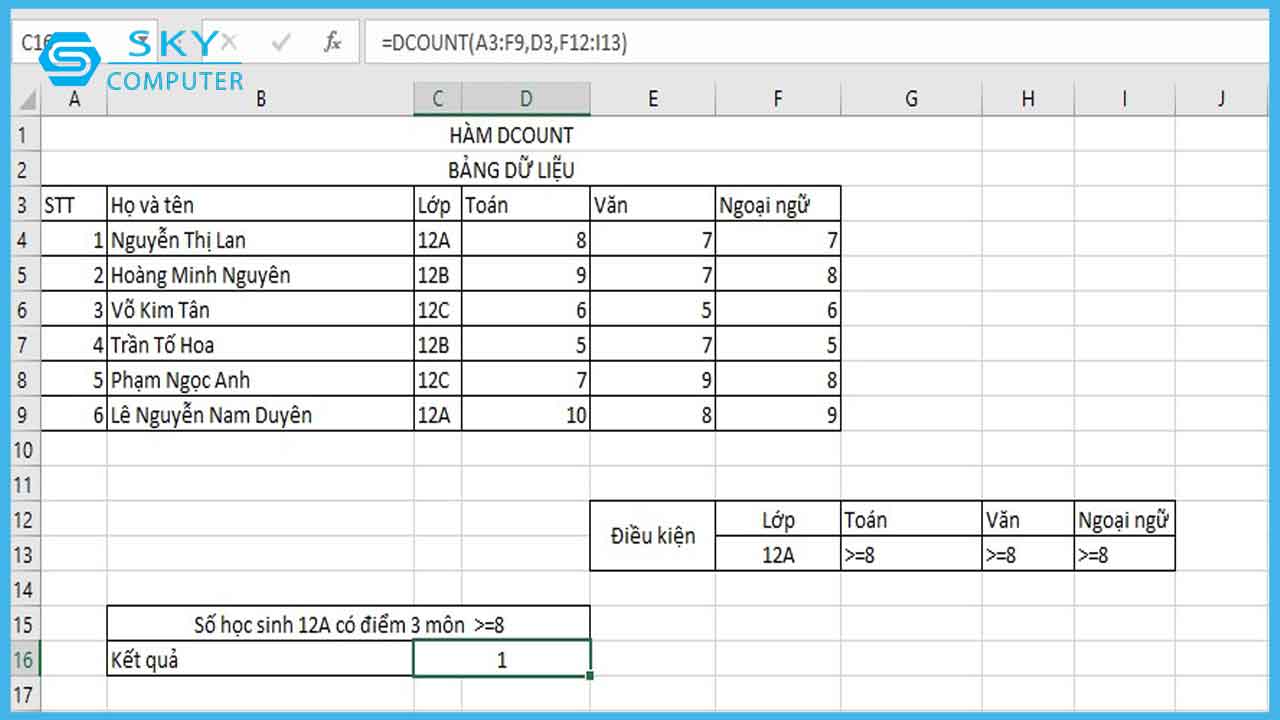This screenshot has height=720, width=1280.
Task: Select row 3 header
Action: (x=27, y=204)
